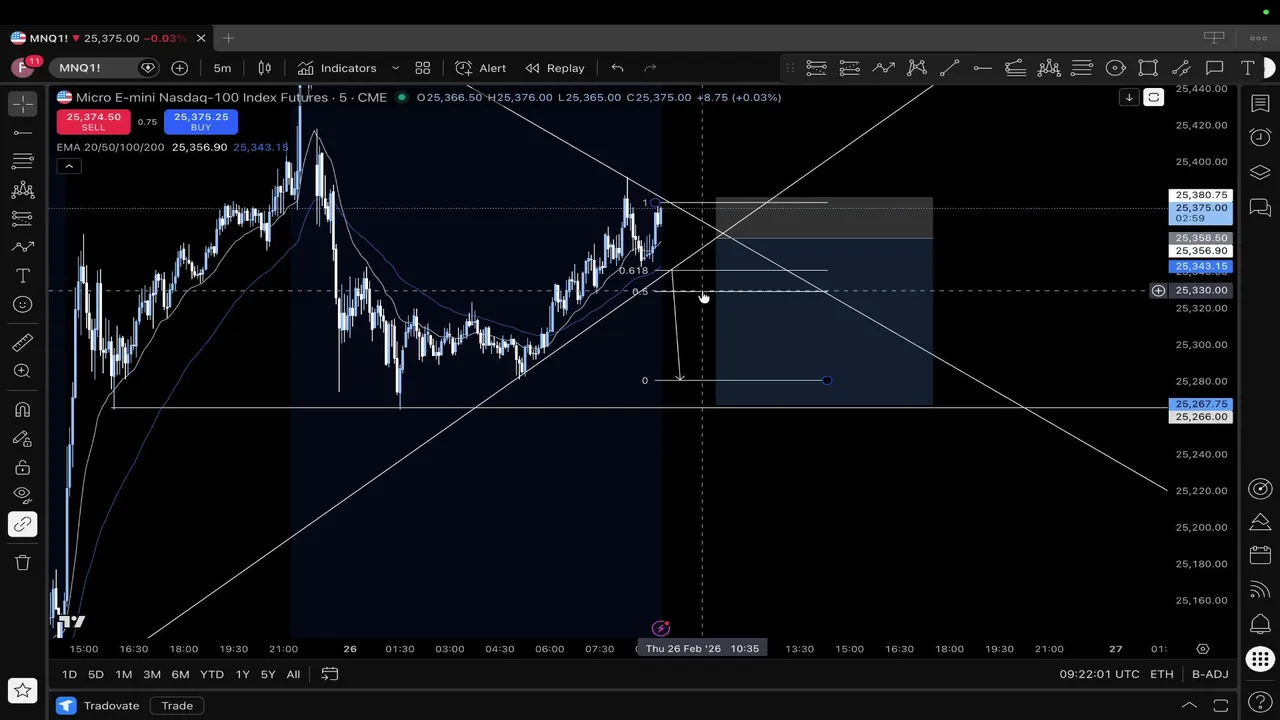Open the 5m interval dropdown
Image resolution: width=1280 pixels, height=720 pixels.
click(x=222, y=68)
